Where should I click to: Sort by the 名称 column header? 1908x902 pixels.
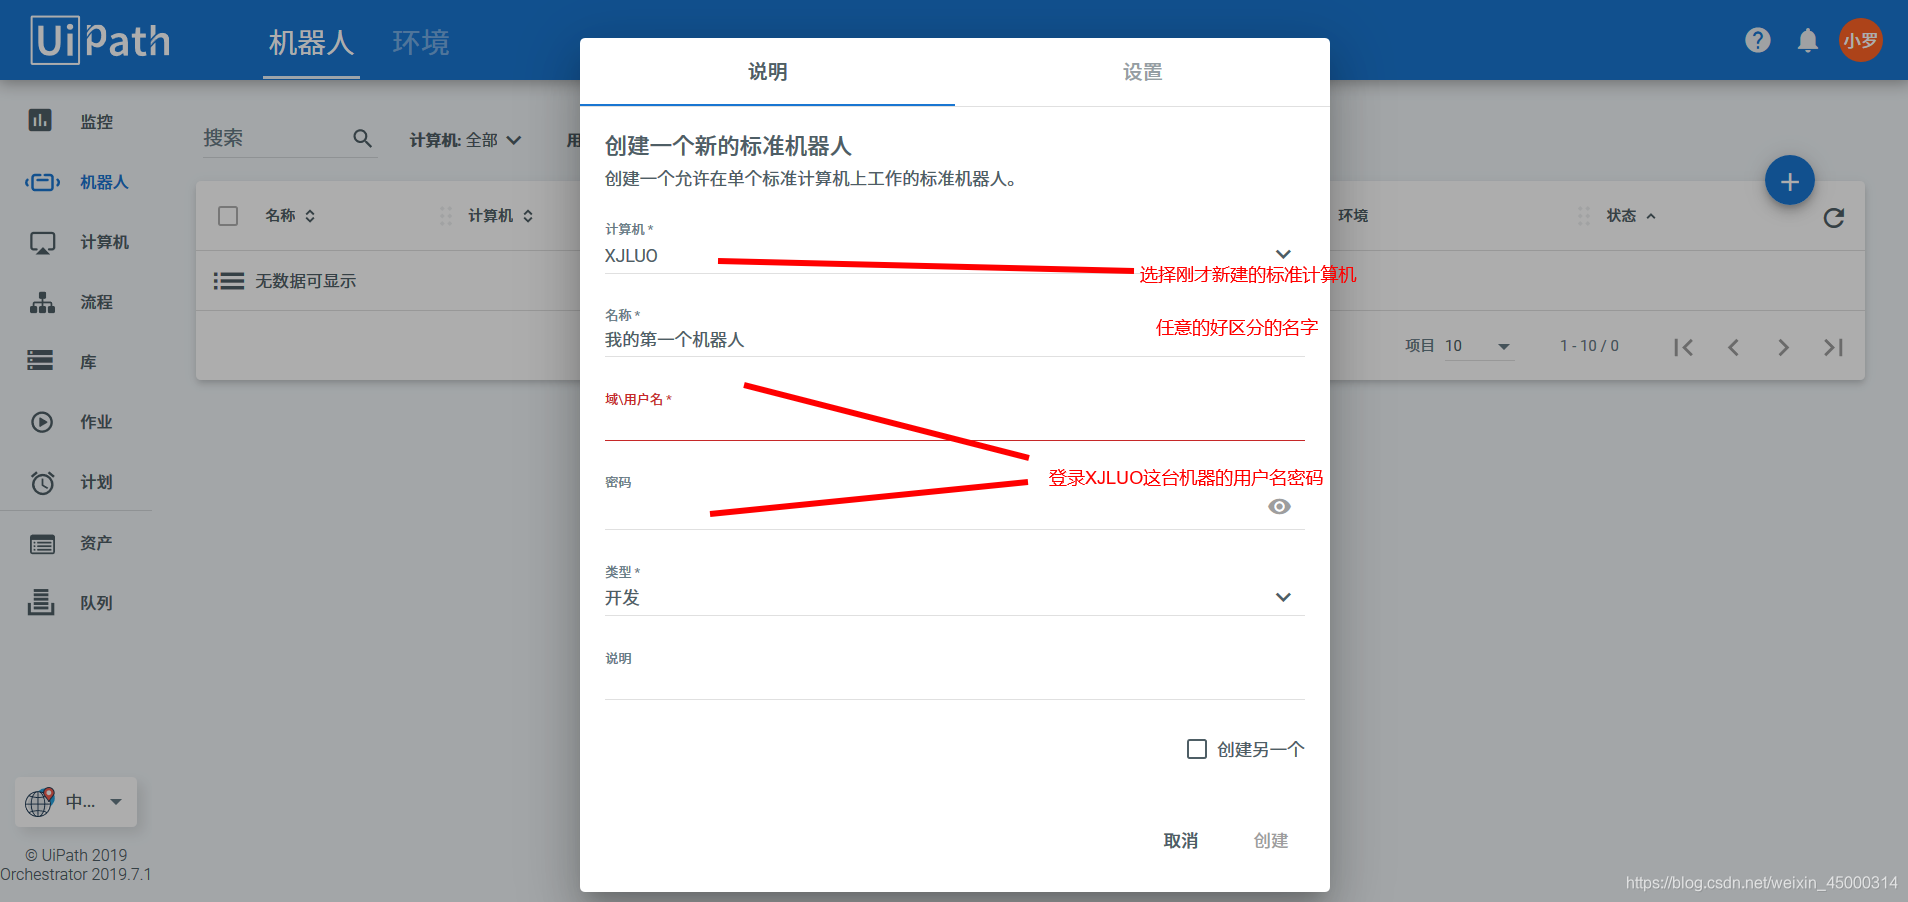tap(290, 216)
